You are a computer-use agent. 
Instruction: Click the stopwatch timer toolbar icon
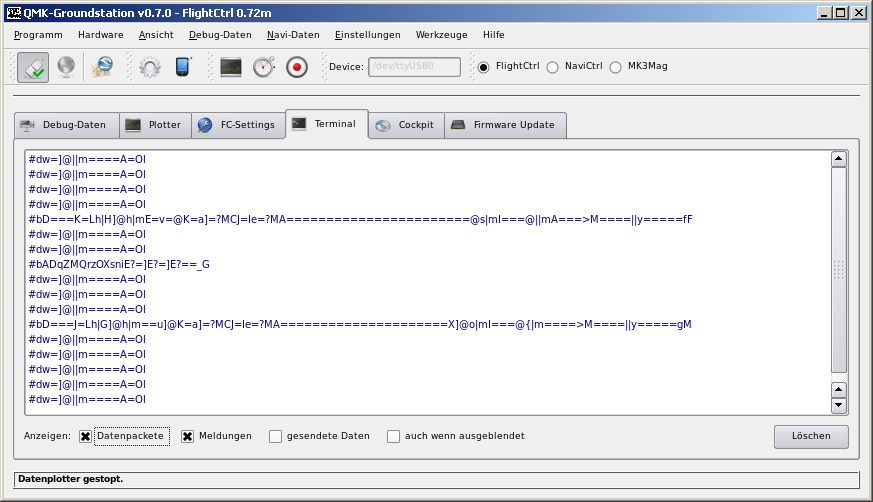[x=263, y=67]
